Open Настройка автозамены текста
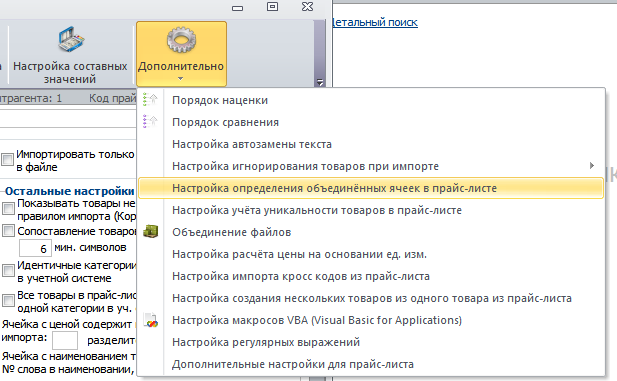 click(x=371, y=144)
